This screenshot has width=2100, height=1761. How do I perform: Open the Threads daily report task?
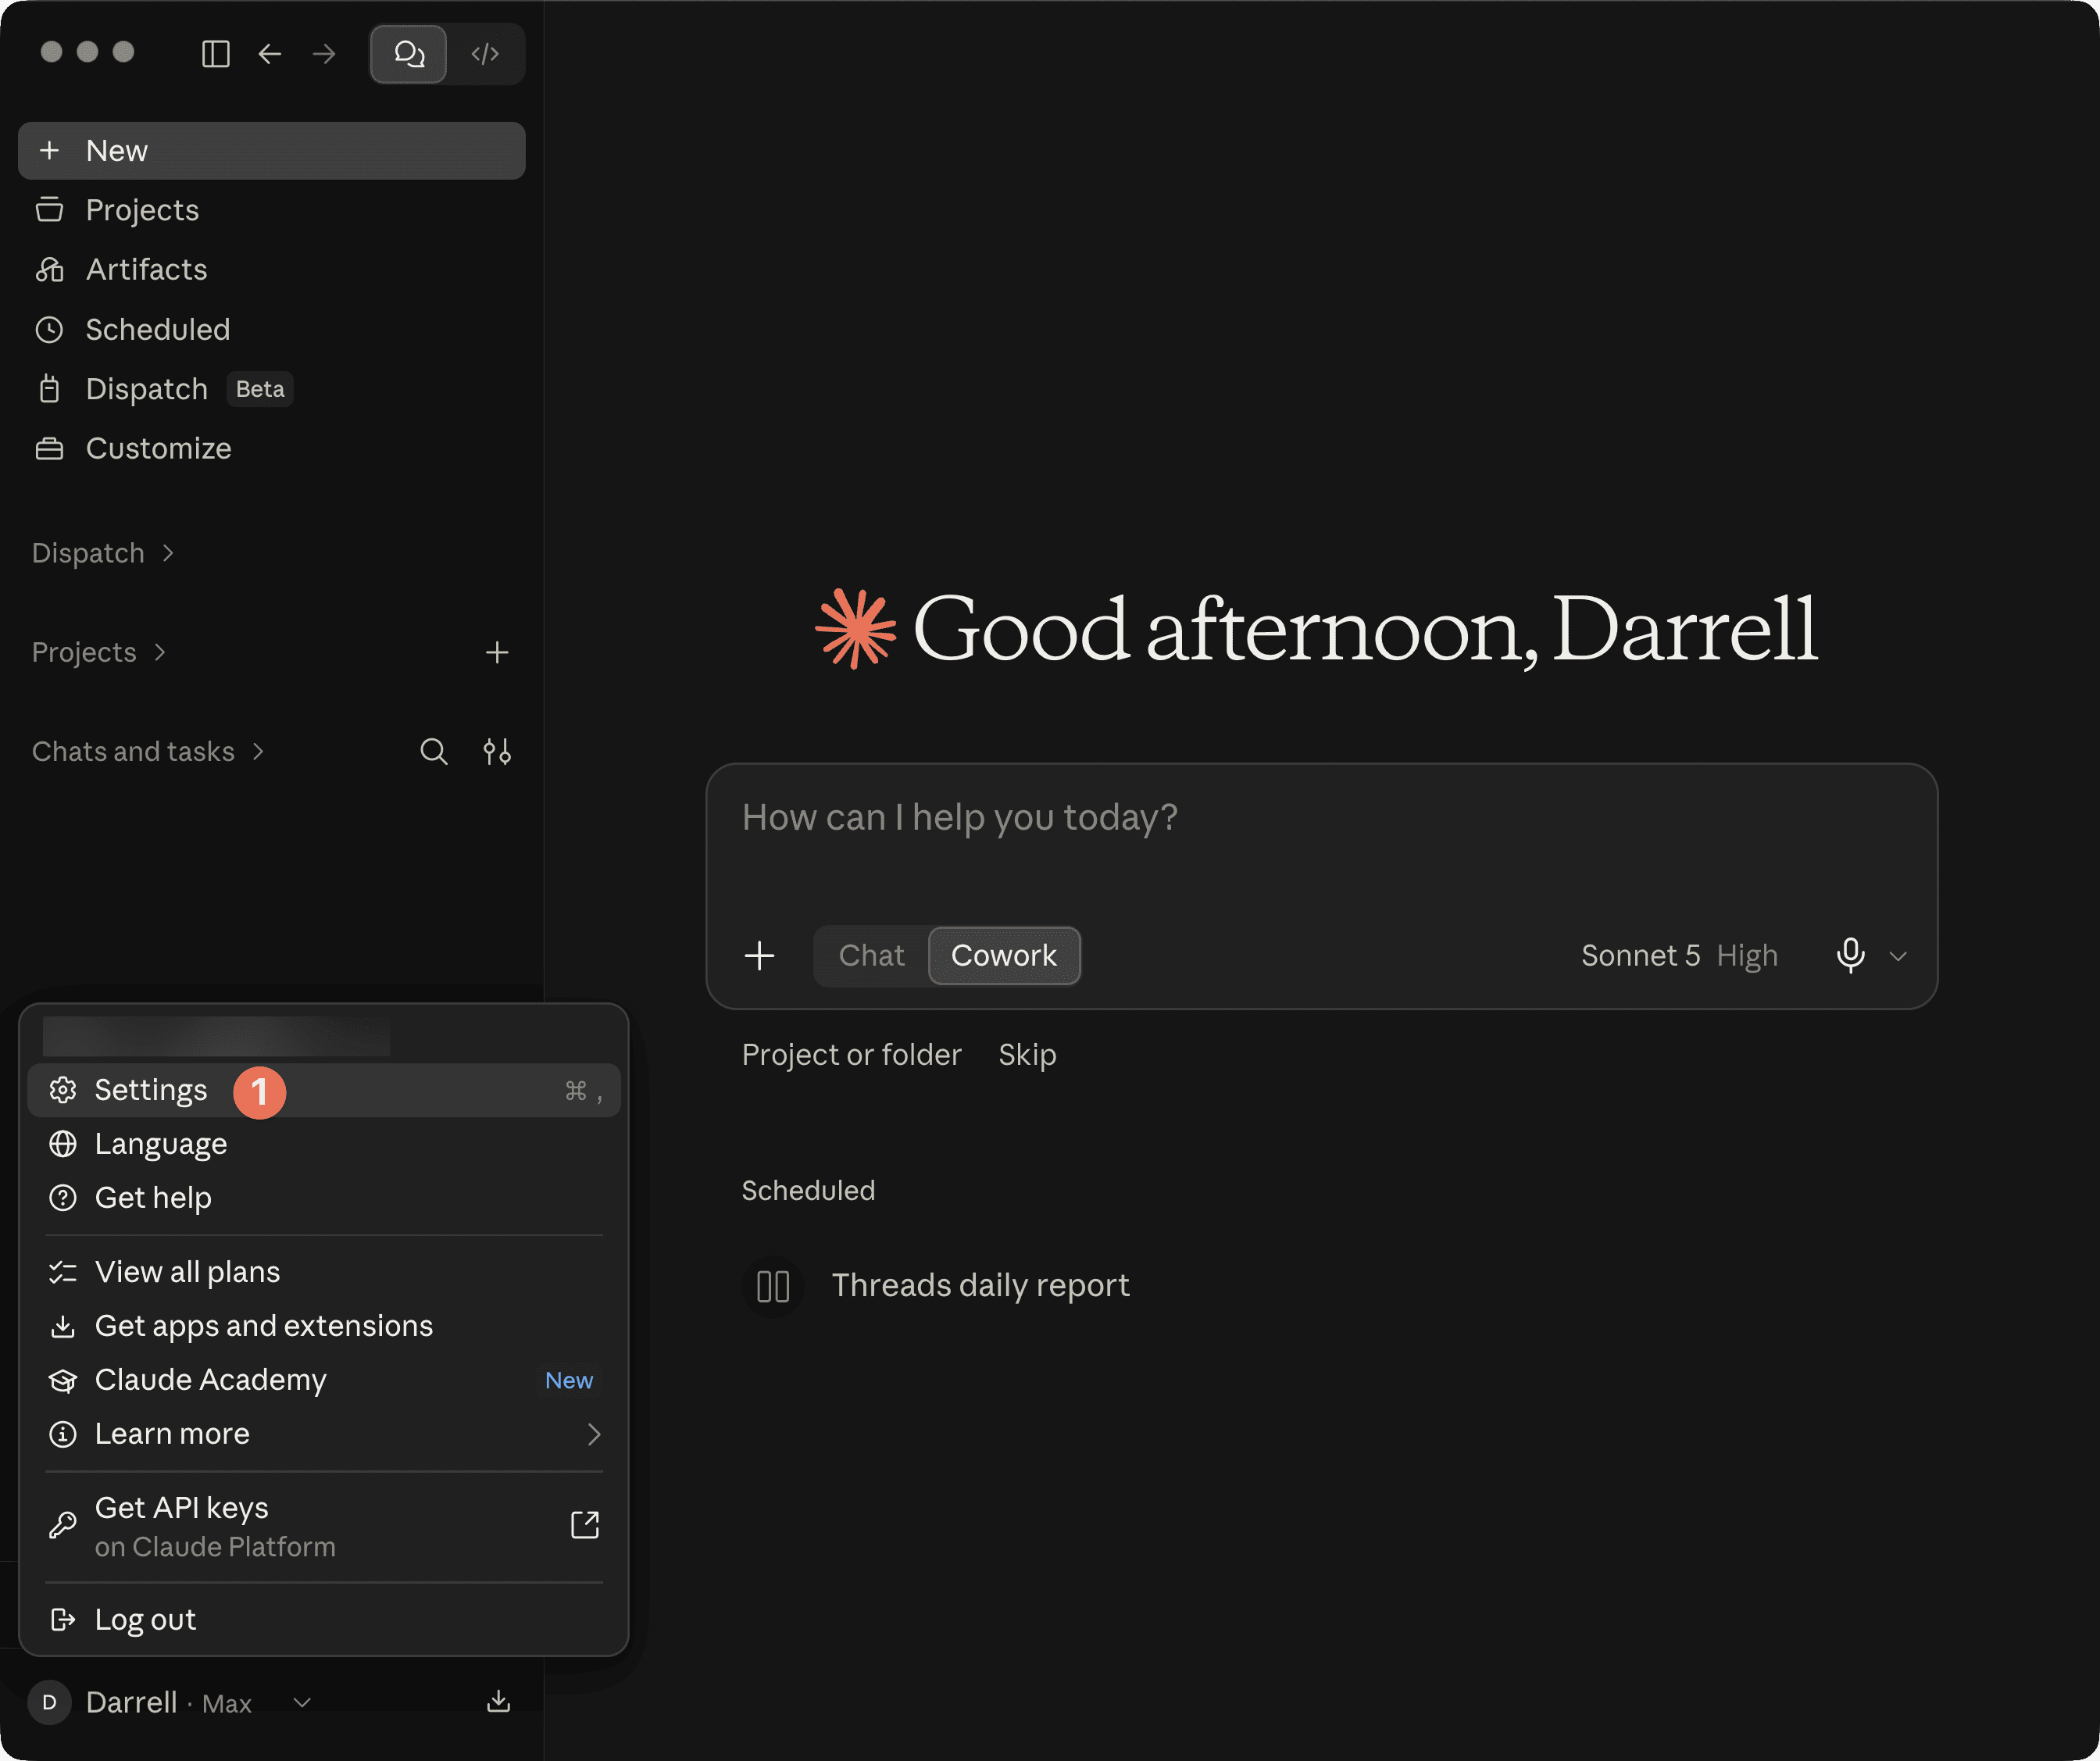click(x=980, y=1286)
